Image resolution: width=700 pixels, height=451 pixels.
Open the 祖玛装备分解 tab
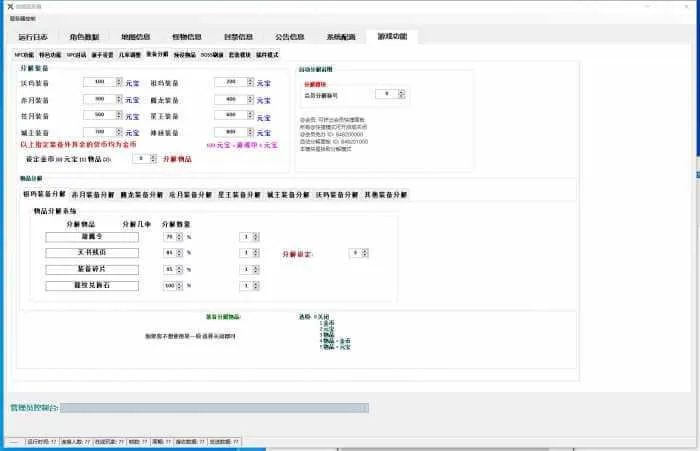tap(45, 194)
